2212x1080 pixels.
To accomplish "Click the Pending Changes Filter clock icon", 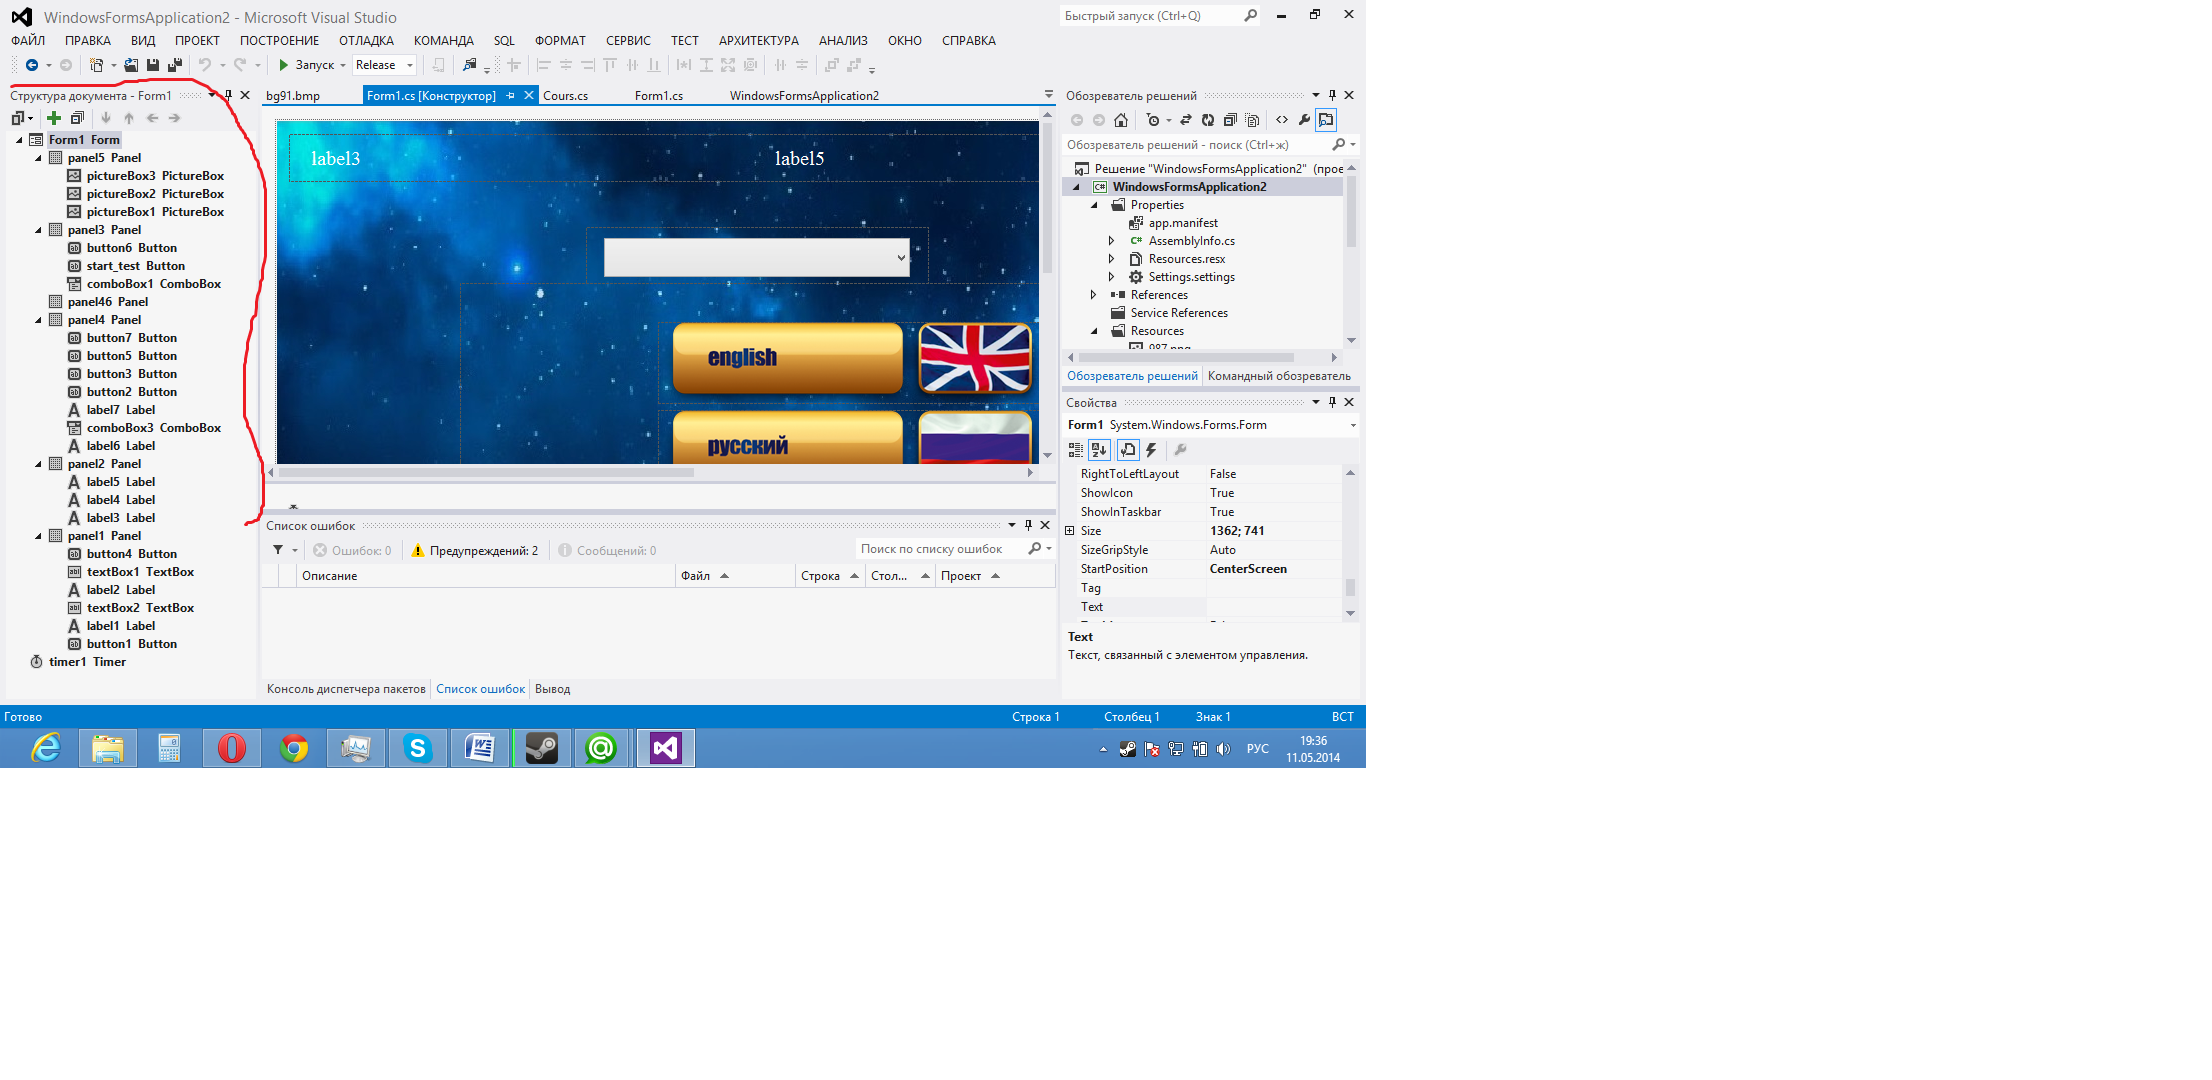I will (x=1153, y=120).
